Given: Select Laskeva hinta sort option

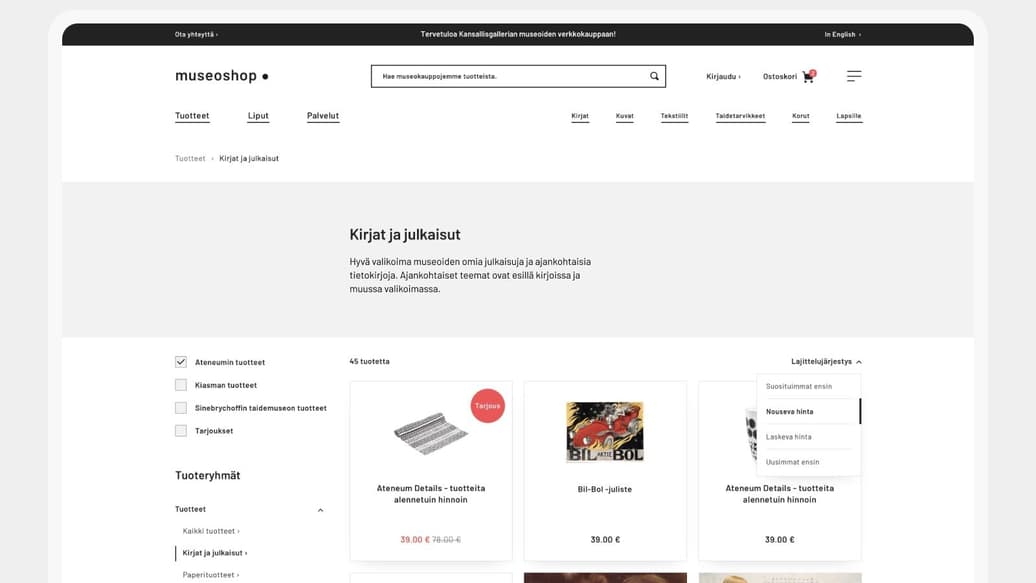Looking at the screenshot, I should point(788,437).
